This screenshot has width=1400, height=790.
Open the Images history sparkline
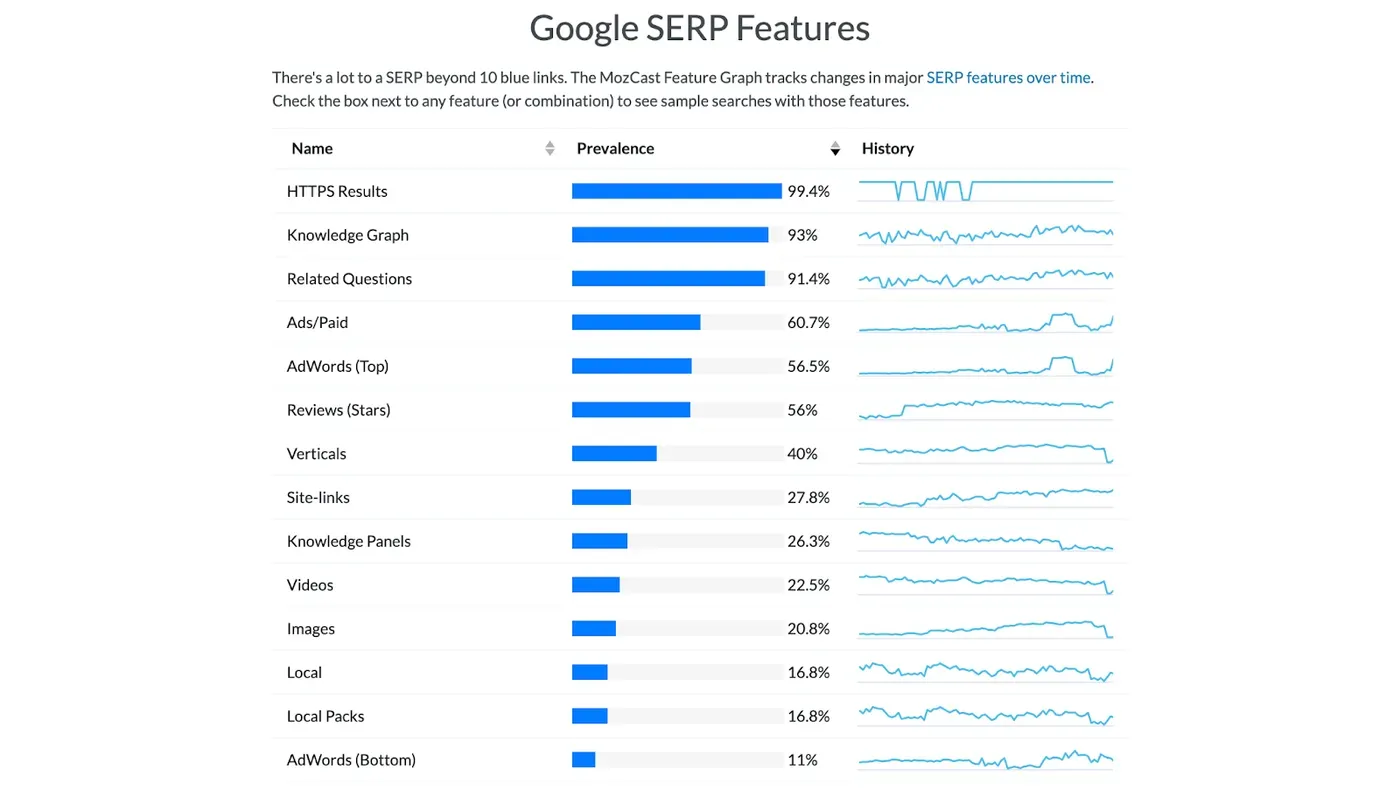click(x=986, y=629)
